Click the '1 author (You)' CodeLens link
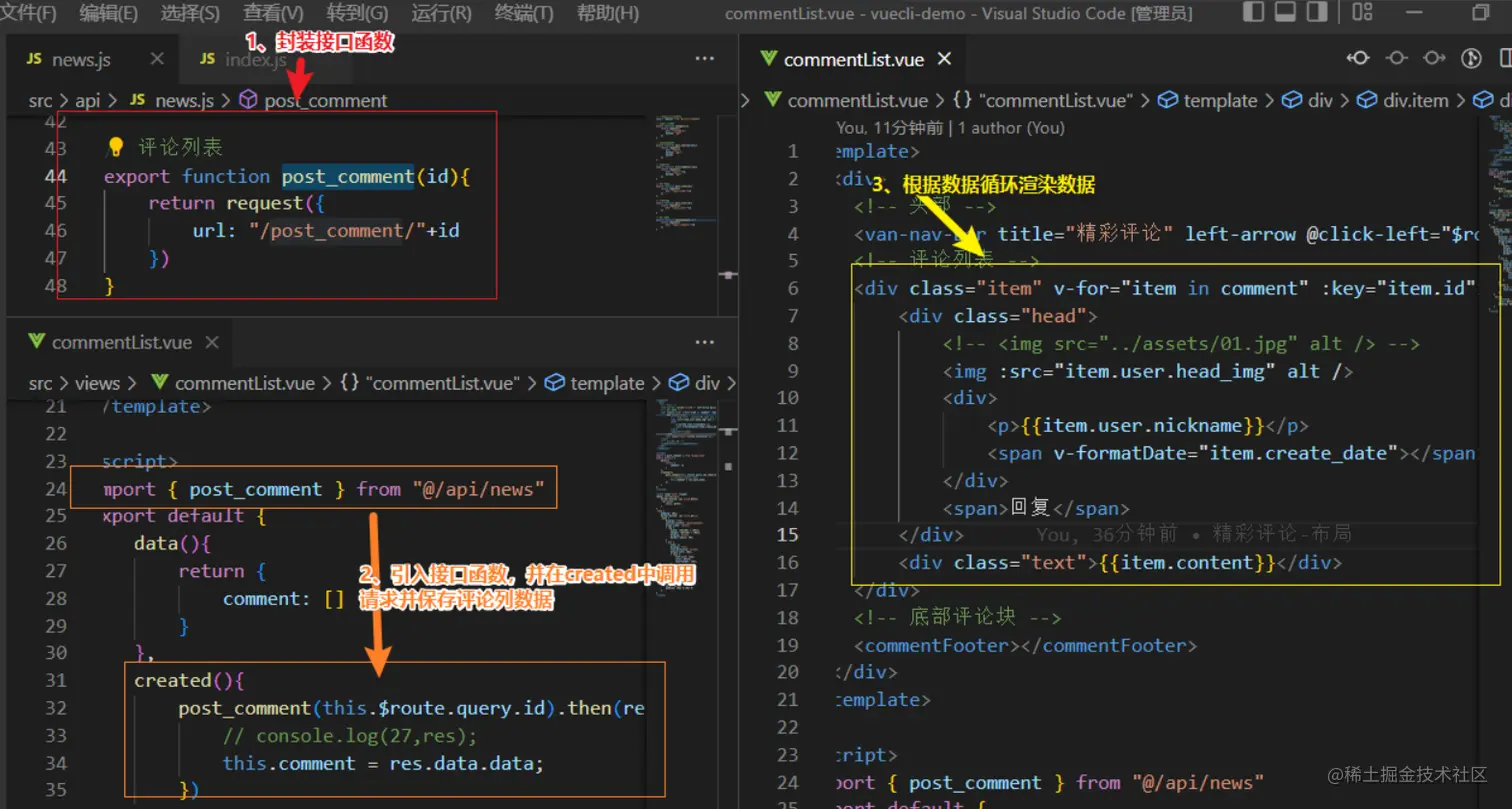Screen dimensions: 1512x809 point(1011,128)
